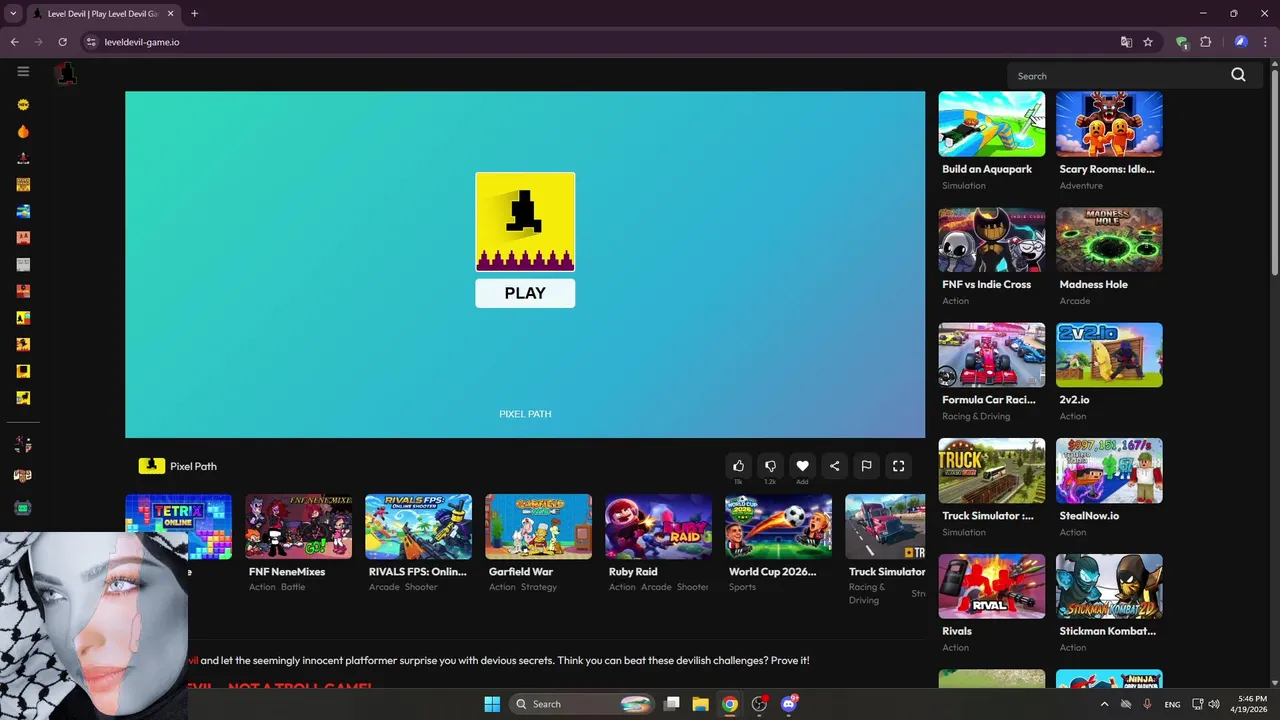Viewport: 1280px width, 720px height.
Task: Open Tetrix Online game thumbnail
Action: point(178,526)
